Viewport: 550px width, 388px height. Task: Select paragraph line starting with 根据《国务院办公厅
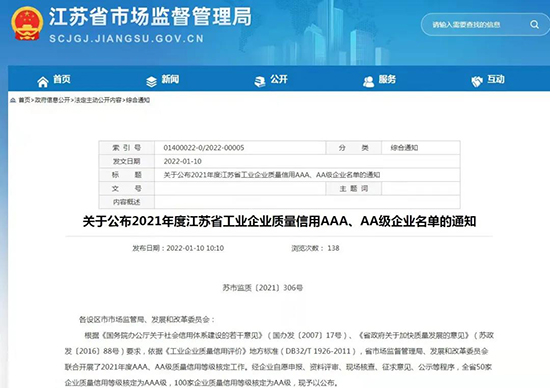point(289,335)
